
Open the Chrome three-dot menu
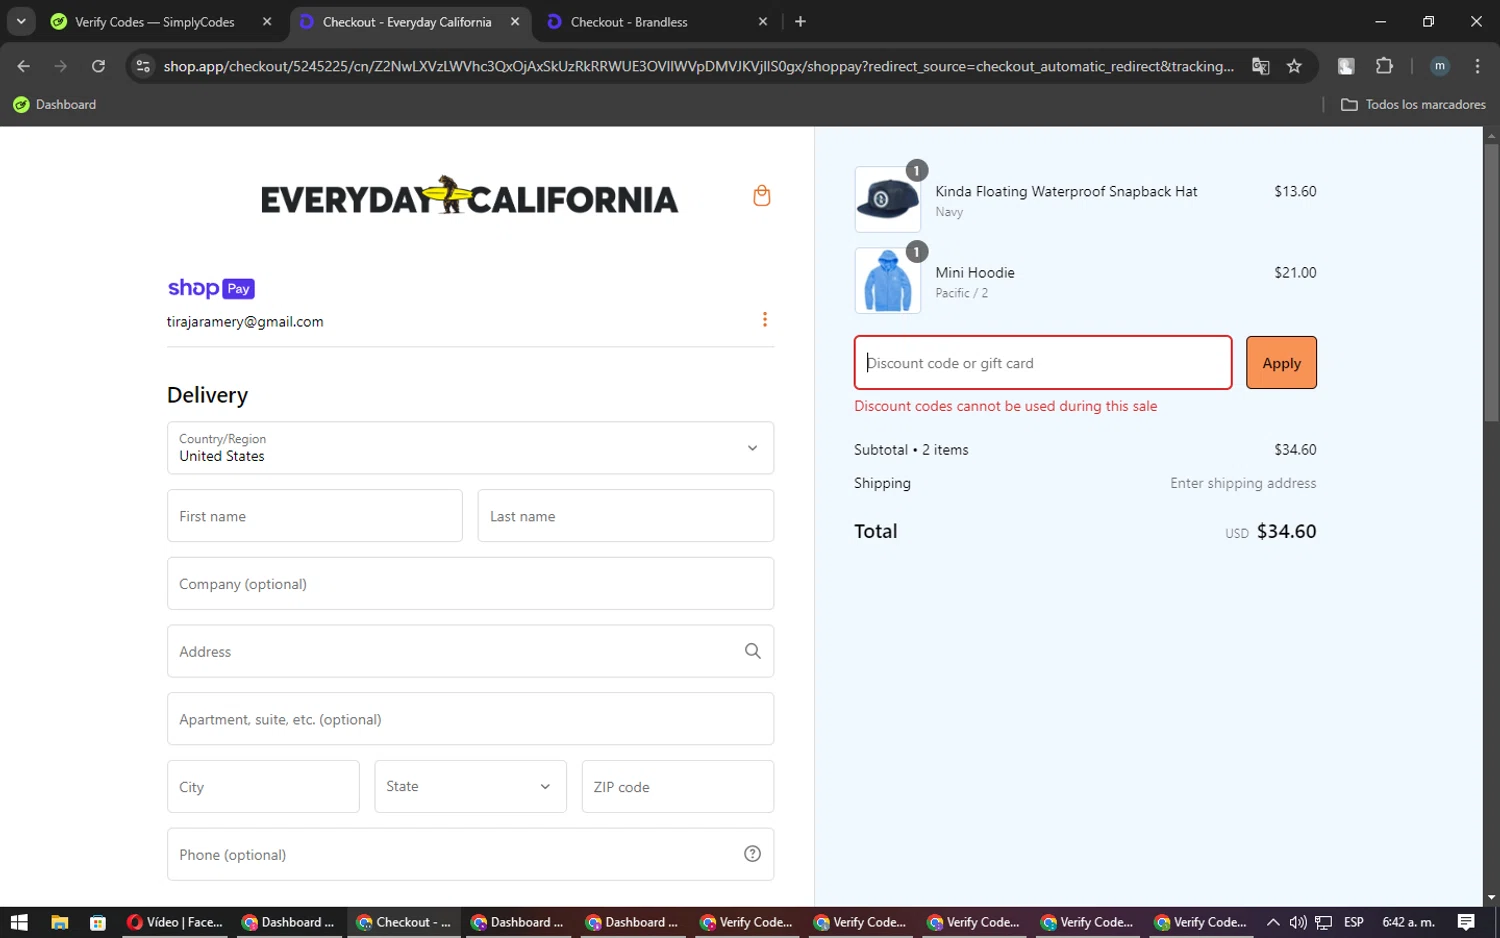(x=1477, y=66)
